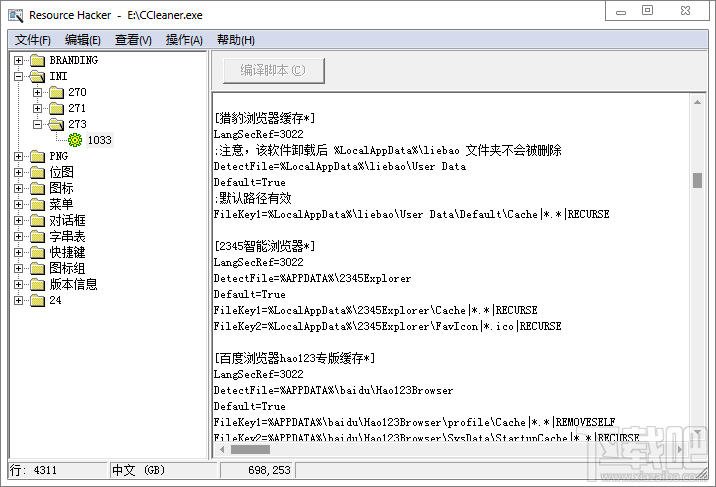This screenshot has width=716, height=487.
Task: Click the 位图 folder icon
Action: pos(37,173)
